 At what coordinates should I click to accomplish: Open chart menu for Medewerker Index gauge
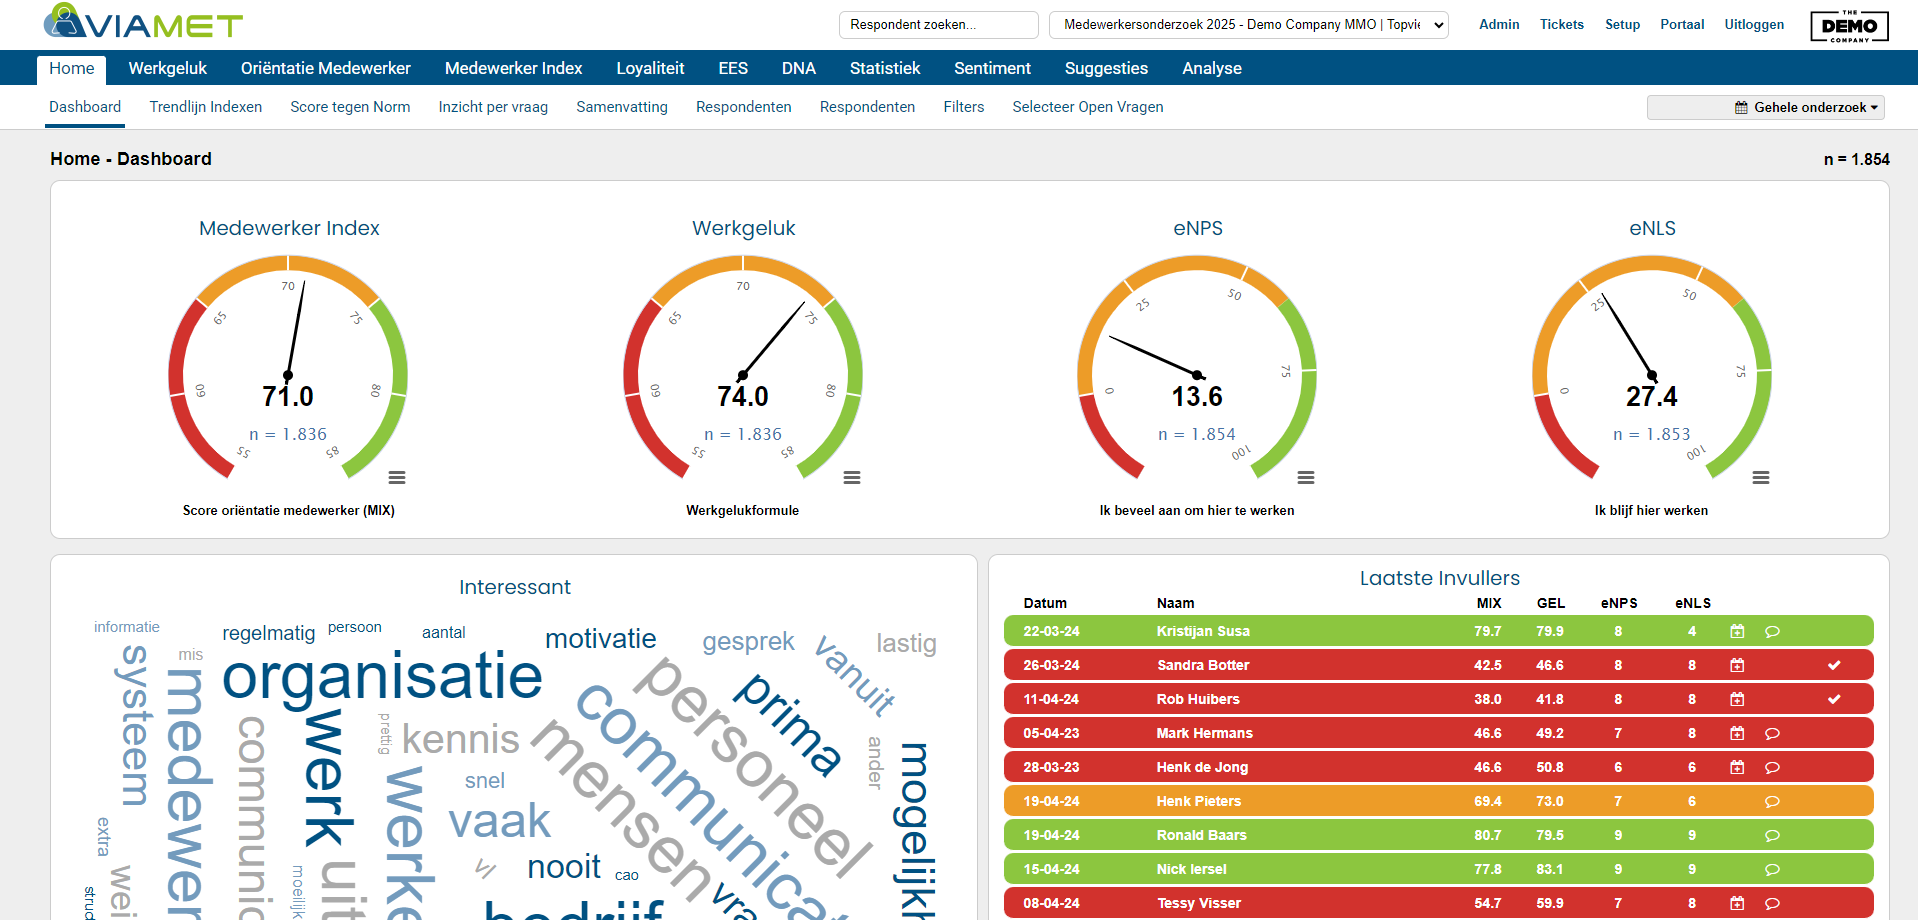[397, 478]
